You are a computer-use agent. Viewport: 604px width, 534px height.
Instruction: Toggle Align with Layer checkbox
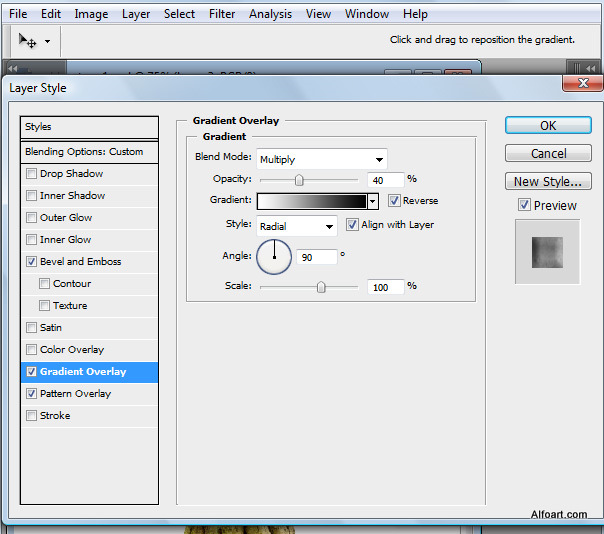tap(352, 225)
